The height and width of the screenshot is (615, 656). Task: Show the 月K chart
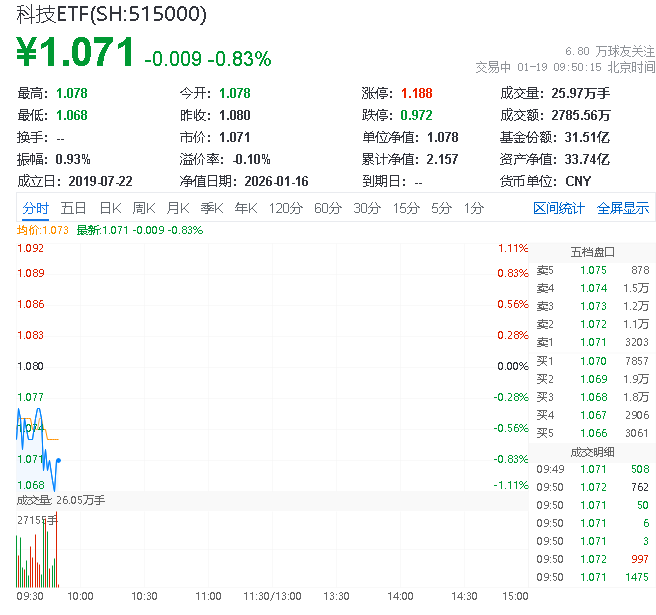point(178,208)
